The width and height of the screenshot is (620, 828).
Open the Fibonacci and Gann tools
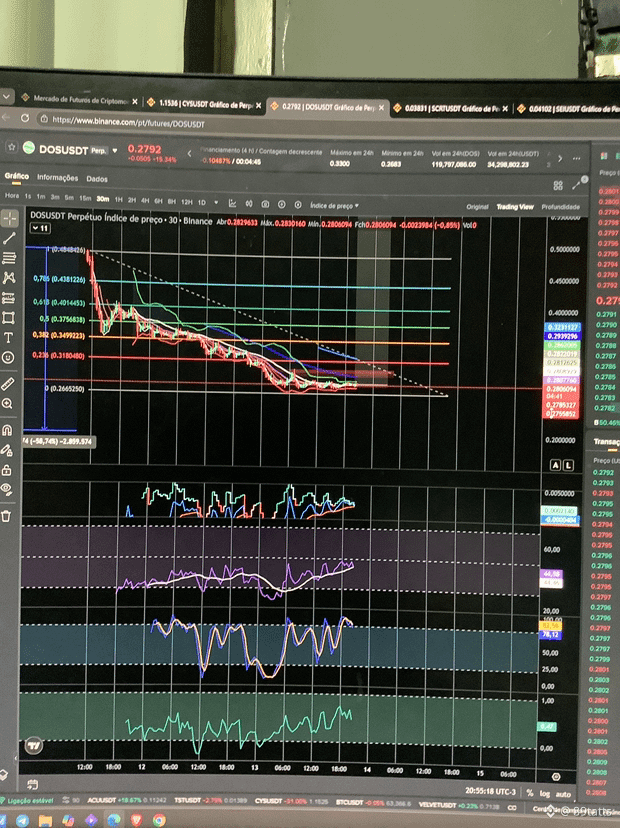pos(9,258)
